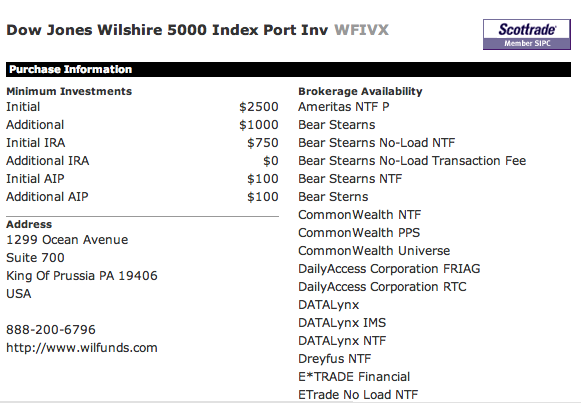Click the Ameritas NTF P brokerage entry

click(x=343, y=107)
